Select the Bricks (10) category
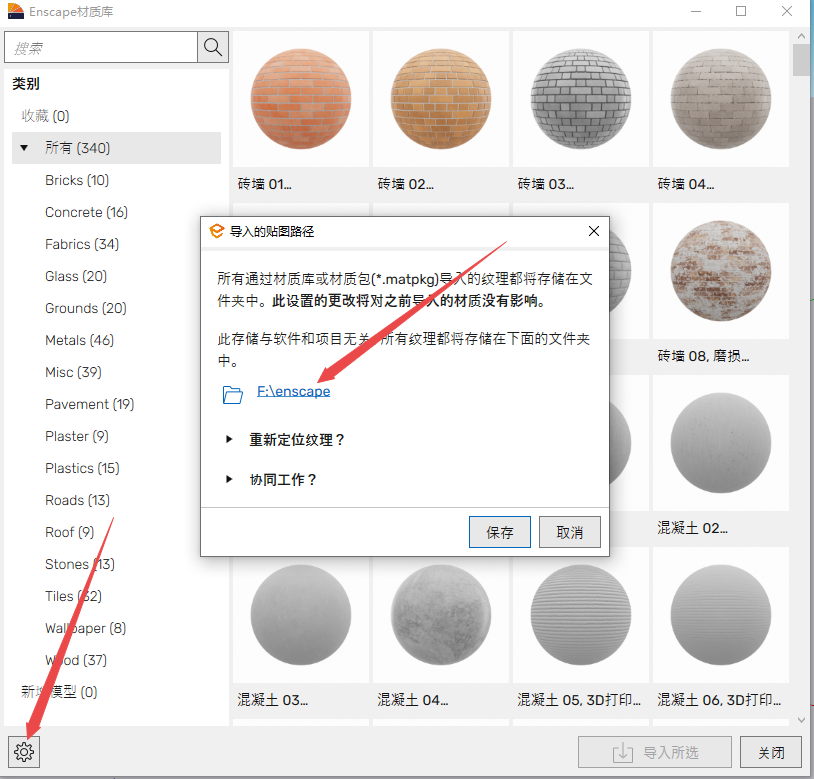 [x=77, y=180]
